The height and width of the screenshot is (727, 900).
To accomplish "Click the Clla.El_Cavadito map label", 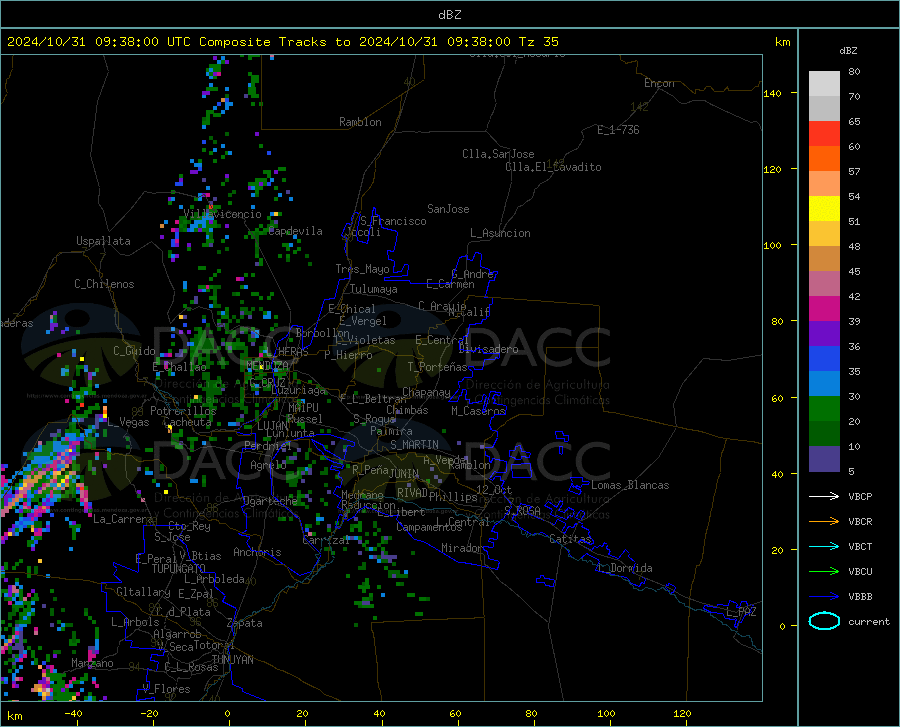I will (553, 167).
